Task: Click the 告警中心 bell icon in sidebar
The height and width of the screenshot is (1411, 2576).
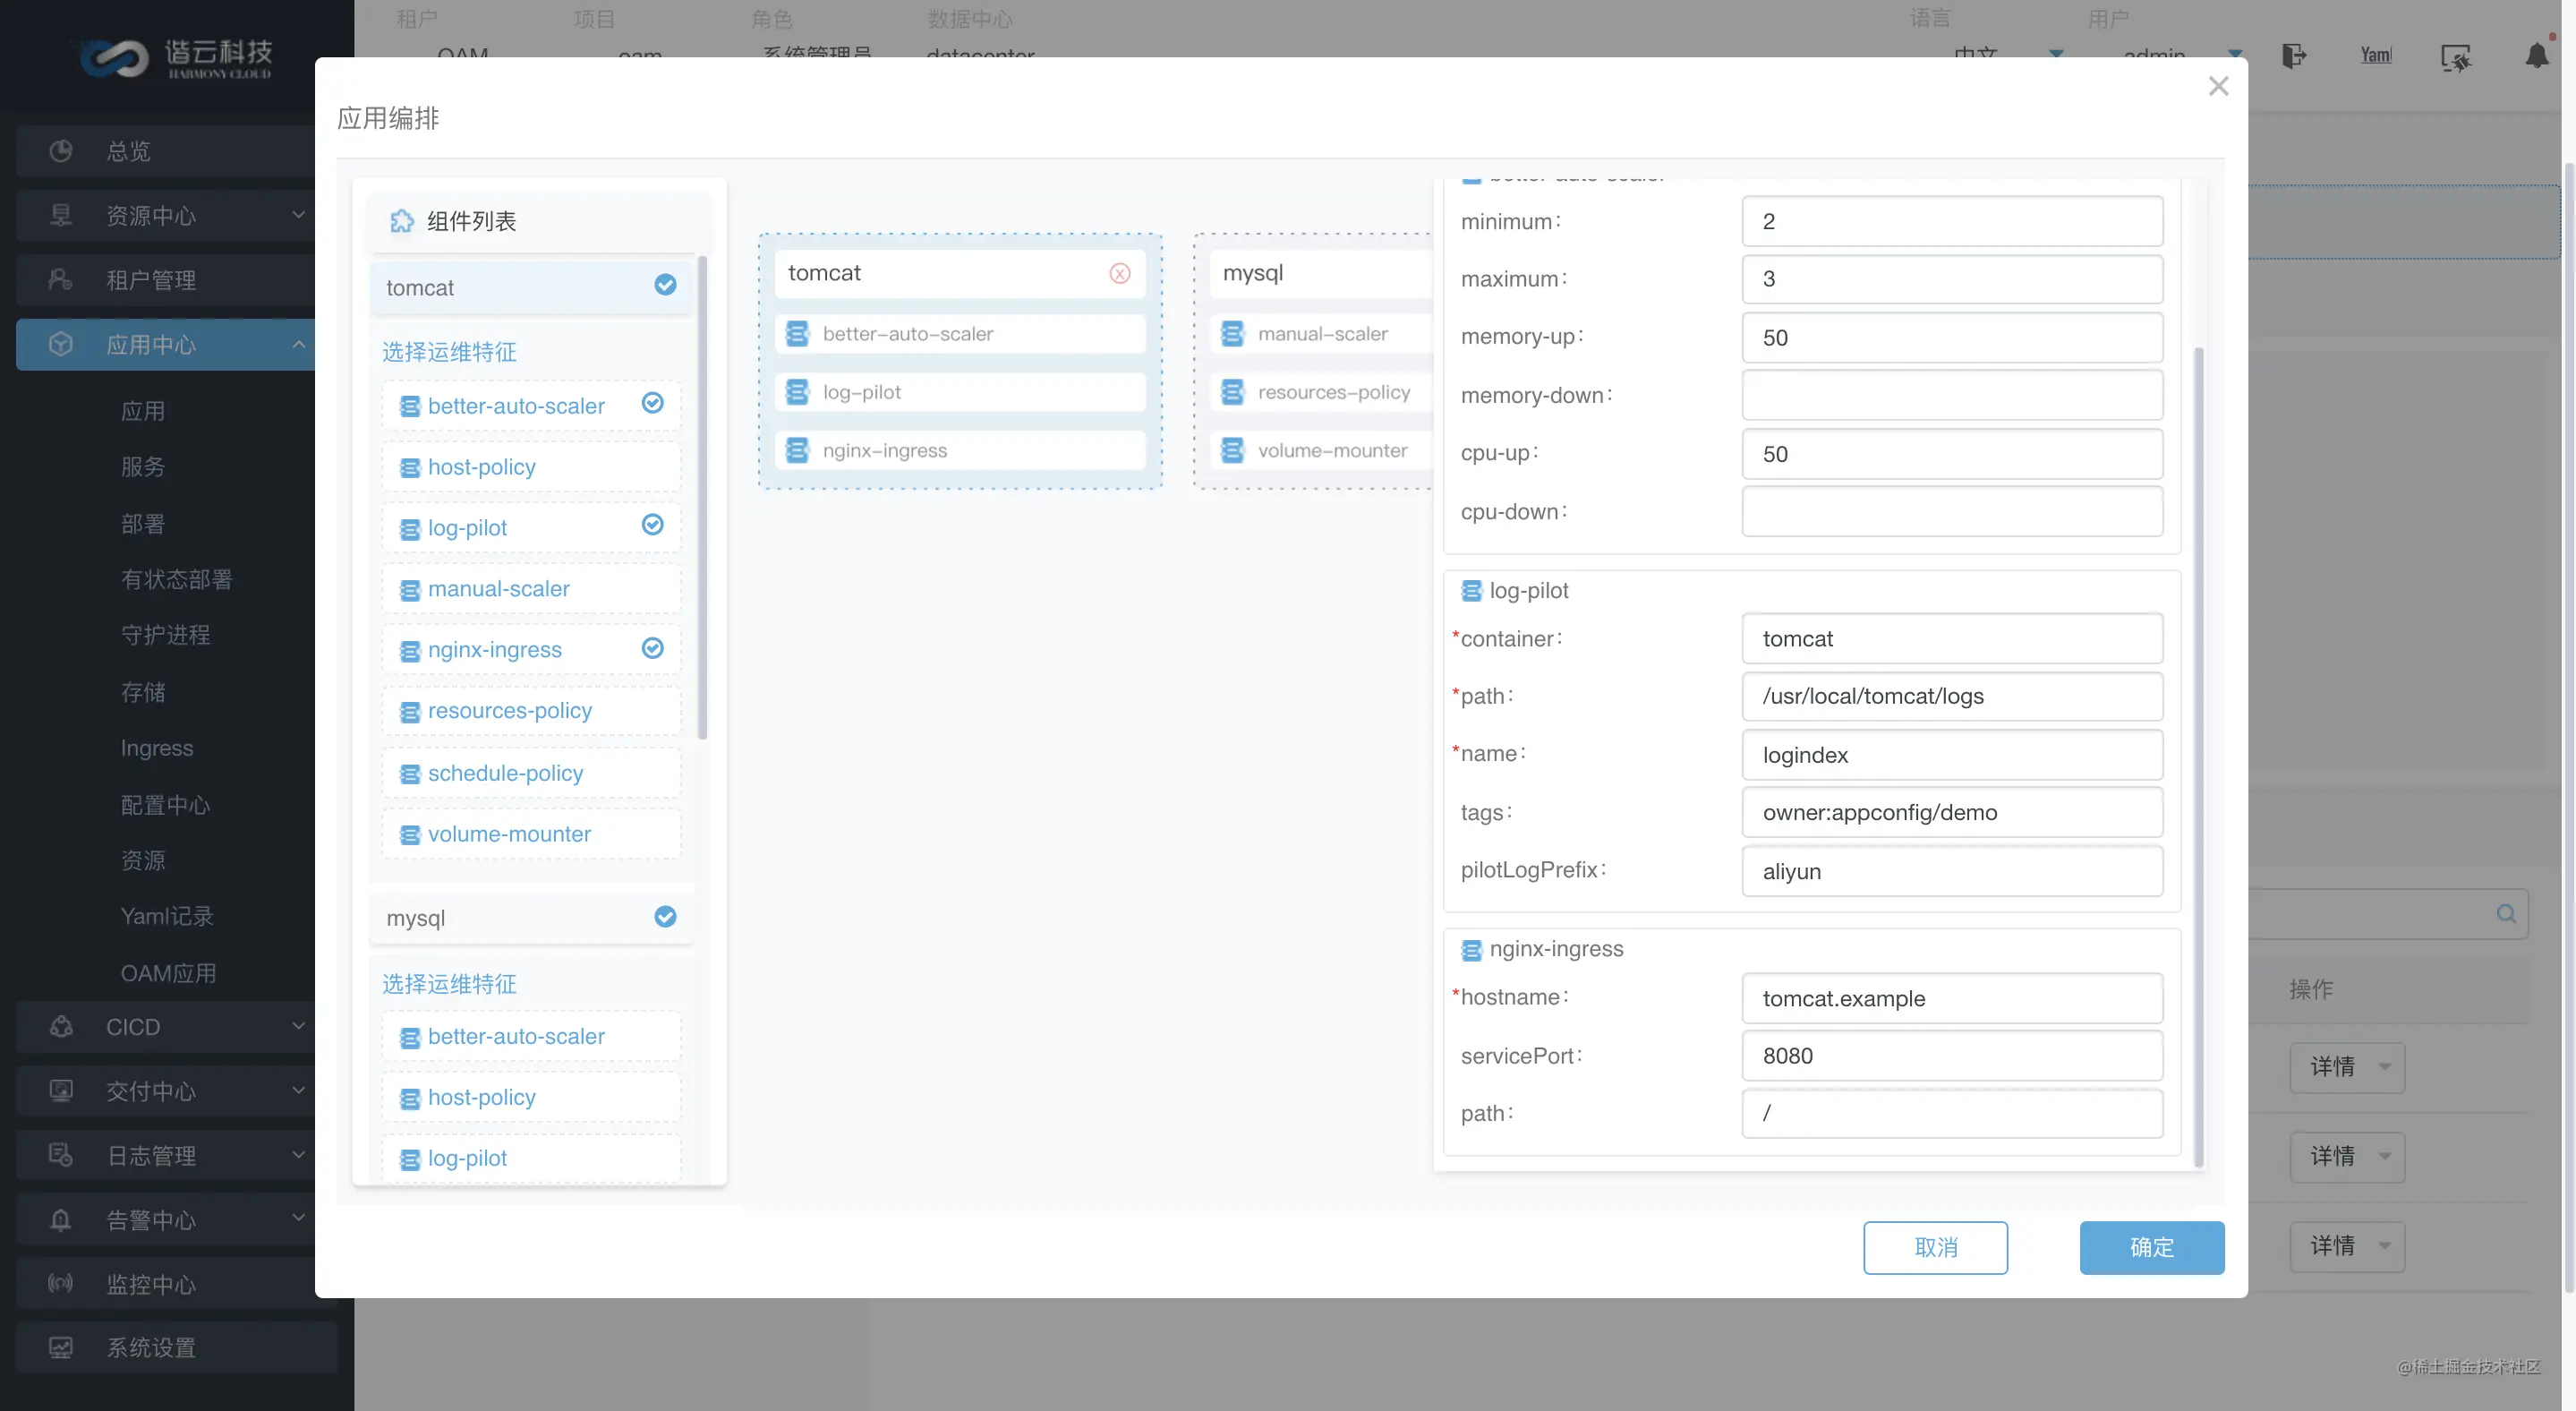Action: tap(61, 1219)
